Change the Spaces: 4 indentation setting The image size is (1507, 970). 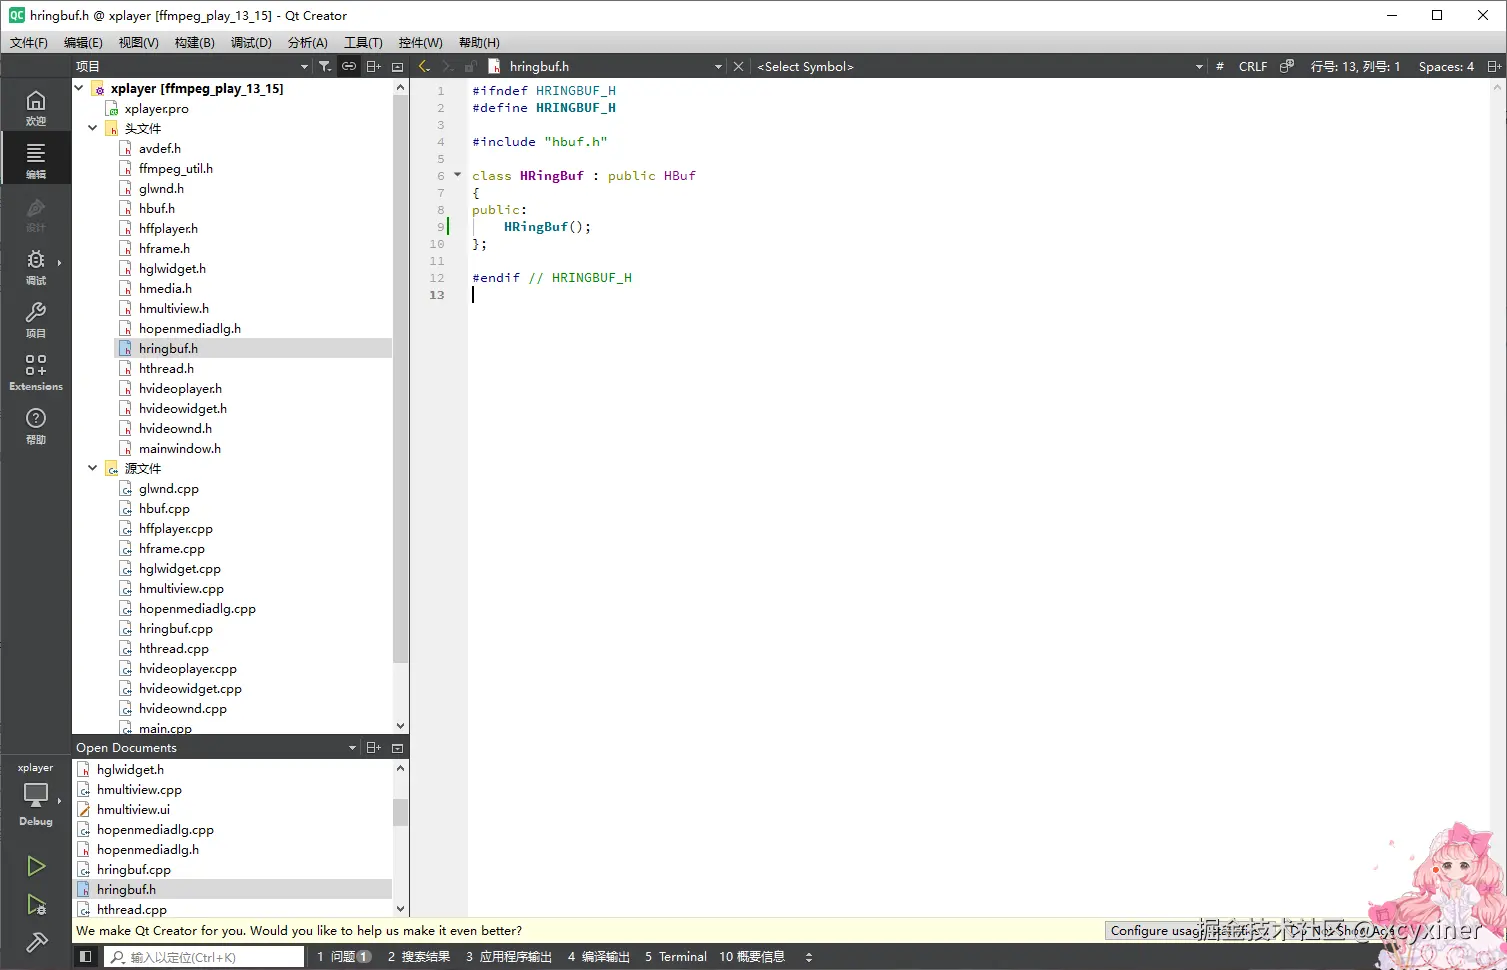(1446, 66)
